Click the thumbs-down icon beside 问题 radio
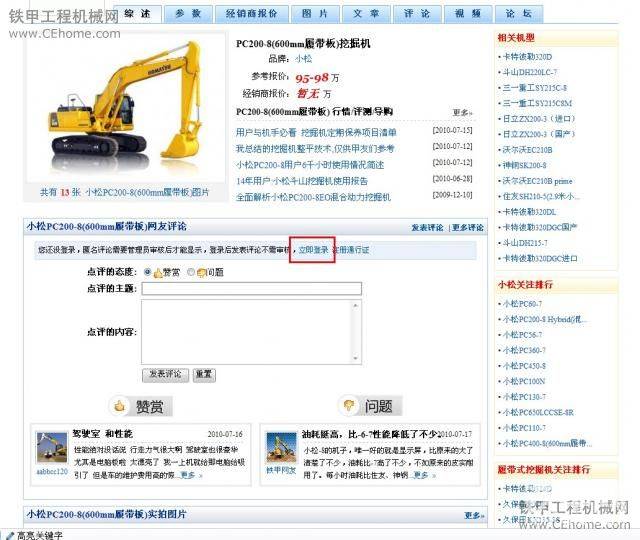The image size is (640, 540). pos(202,273)
